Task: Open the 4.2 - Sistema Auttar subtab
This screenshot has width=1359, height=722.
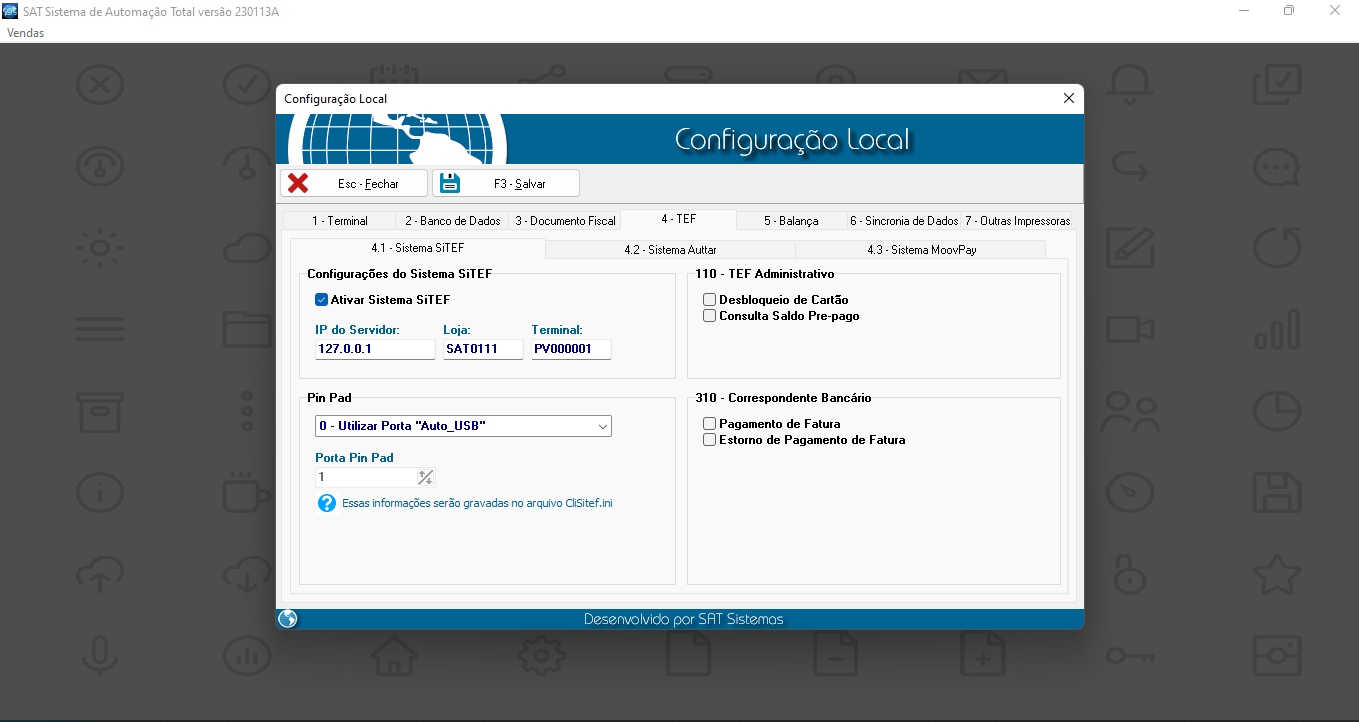Action: pyautogui.click(x=670, y=250)
